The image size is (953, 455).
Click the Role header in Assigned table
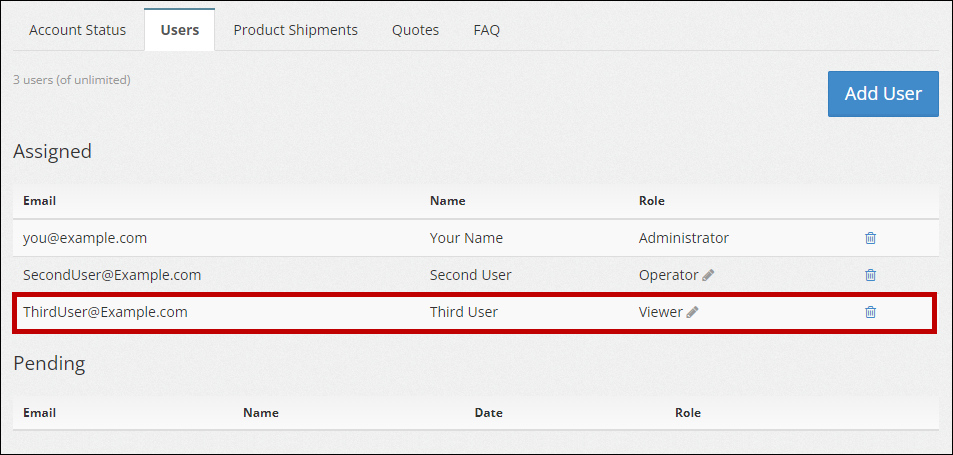pyautogui.click(x=651, y=201)
